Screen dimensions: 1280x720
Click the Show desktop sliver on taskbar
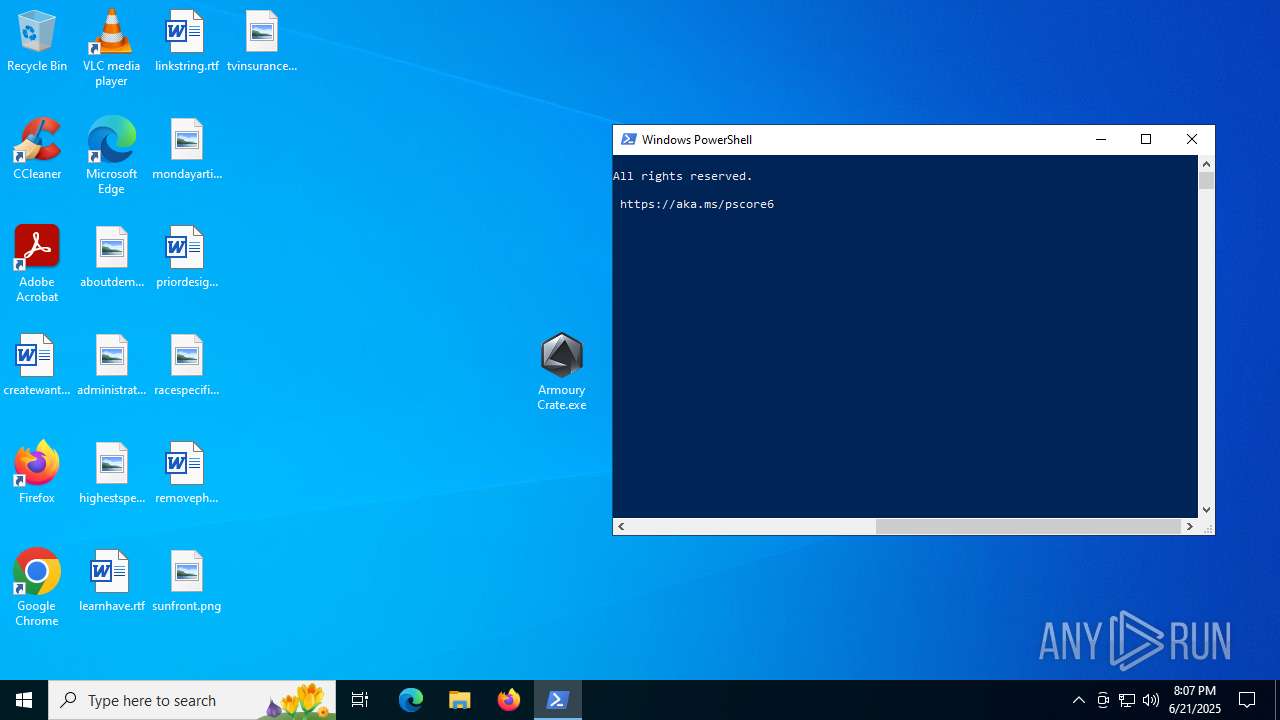click(x=1277, y=700)
